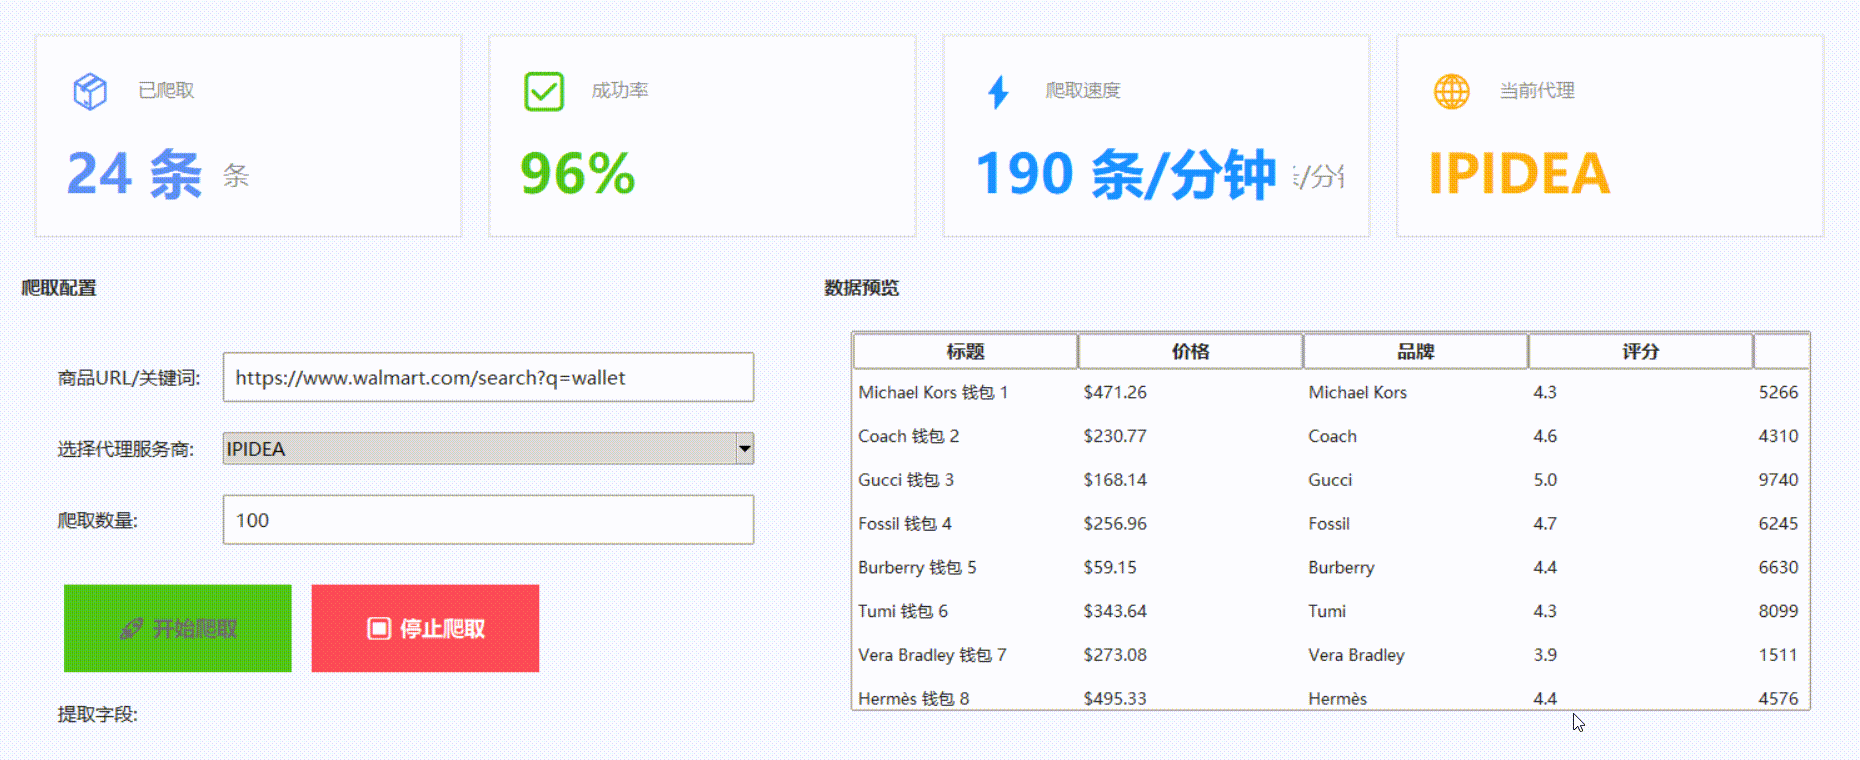The height and width of the screenshot is (760, 1860).
Task: Open the proxy provider dropdown arrow
Action: pos(744,448)
